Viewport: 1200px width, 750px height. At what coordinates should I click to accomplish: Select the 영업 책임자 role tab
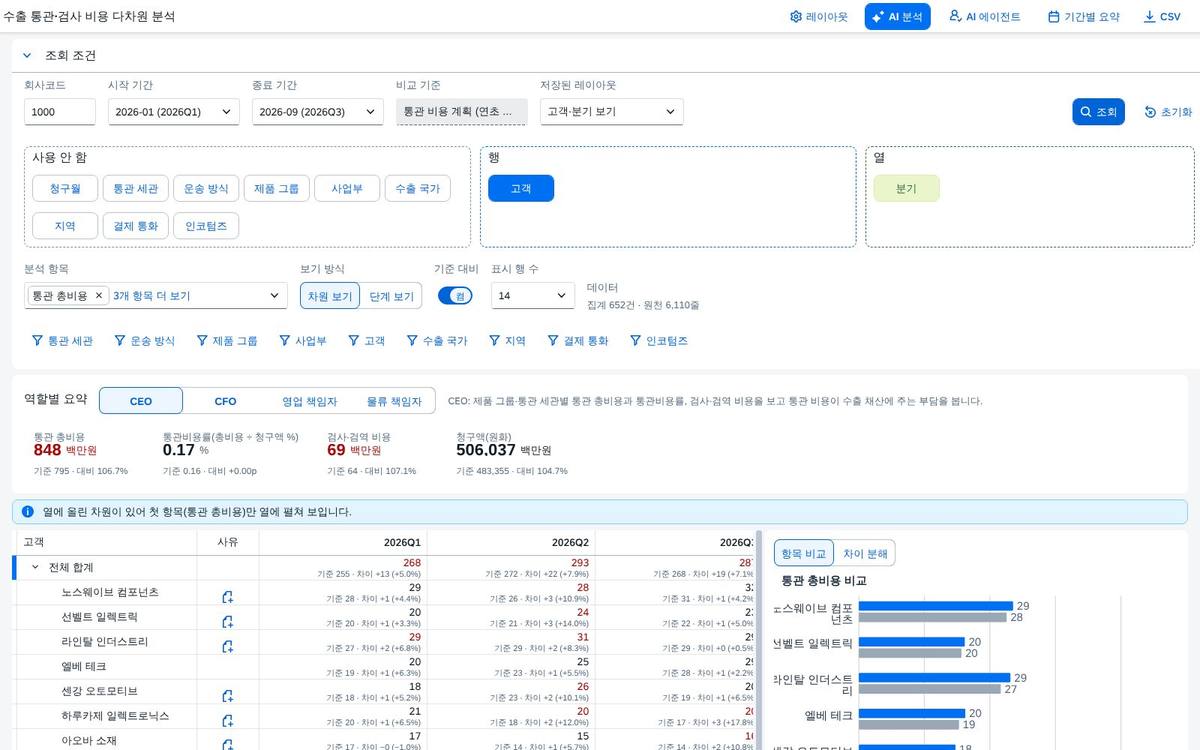309,401
